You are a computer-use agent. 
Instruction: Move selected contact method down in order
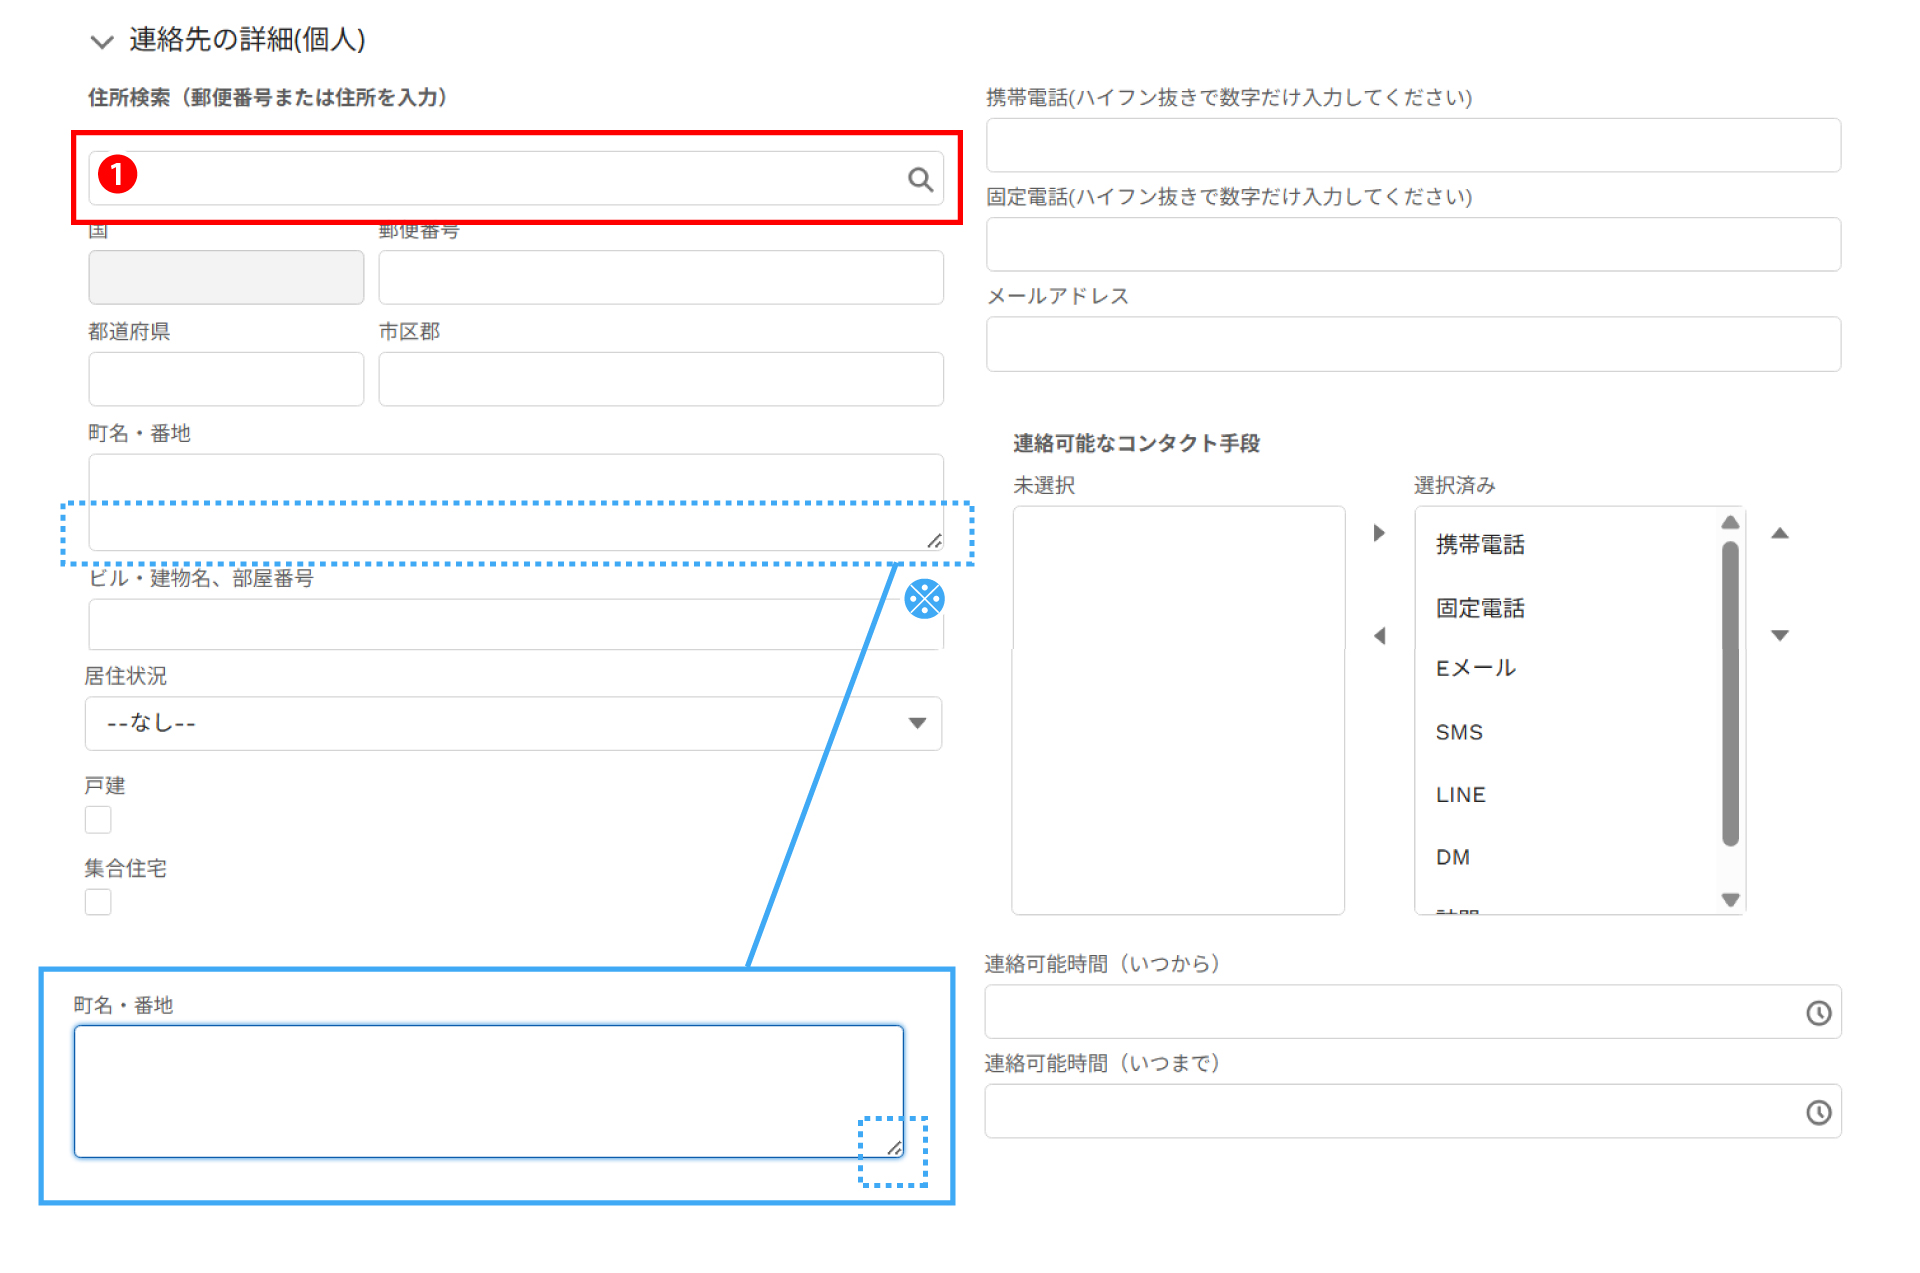coord(1779,636)
